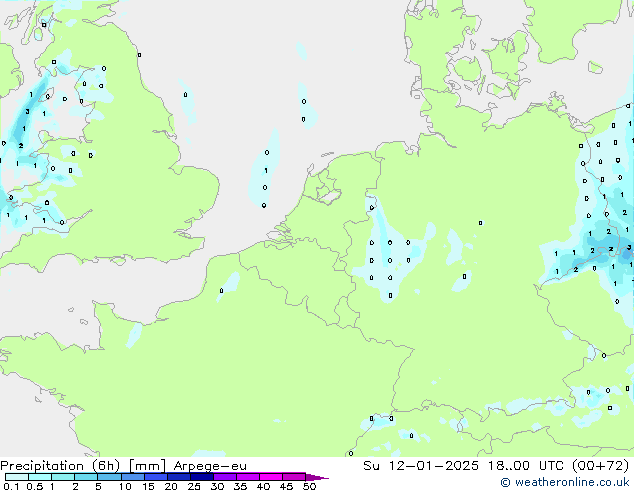The height and width of the screenshot is (490, 634).
Task: Click the "30" legend scale label
Action: coord(217,486)
